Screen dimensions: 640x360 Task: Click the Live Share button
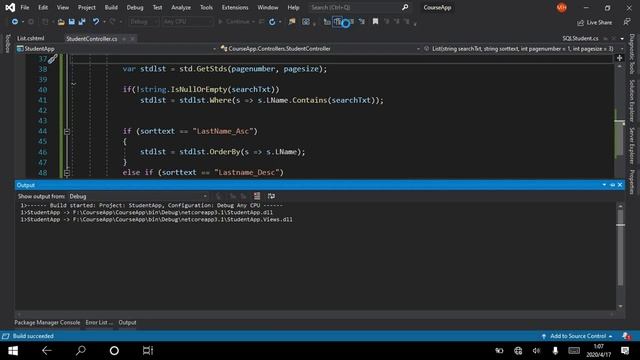point(594,22)
